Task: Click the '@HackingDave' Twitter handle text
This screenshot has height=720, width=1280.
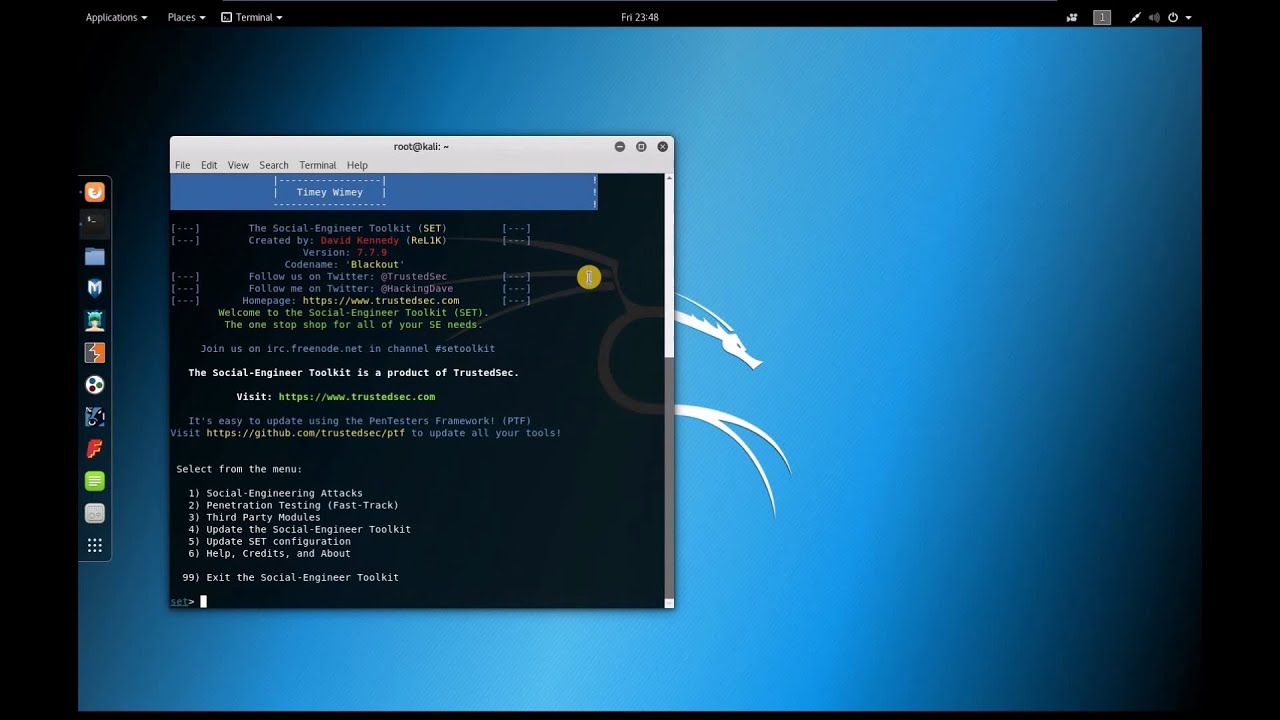Action: (417, 288)
